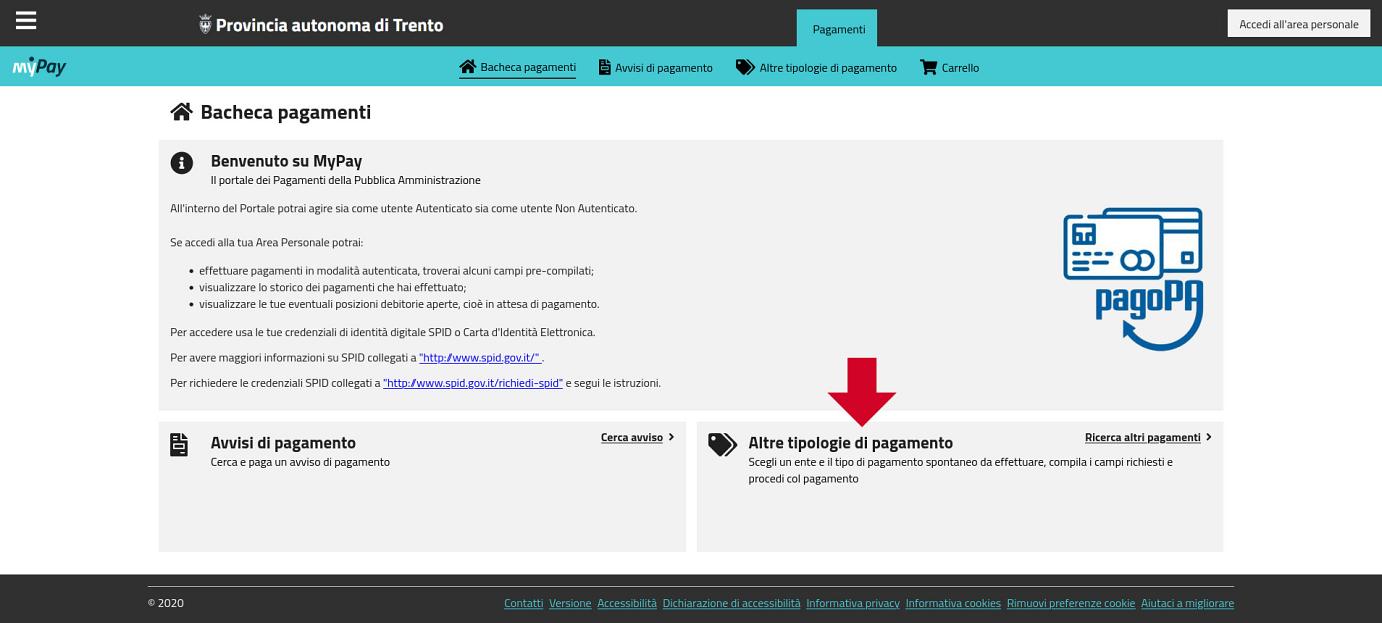The image size is (1382, 623).
Task: Open the Accessibilità footer link
Action: click(x=627, y=603)
